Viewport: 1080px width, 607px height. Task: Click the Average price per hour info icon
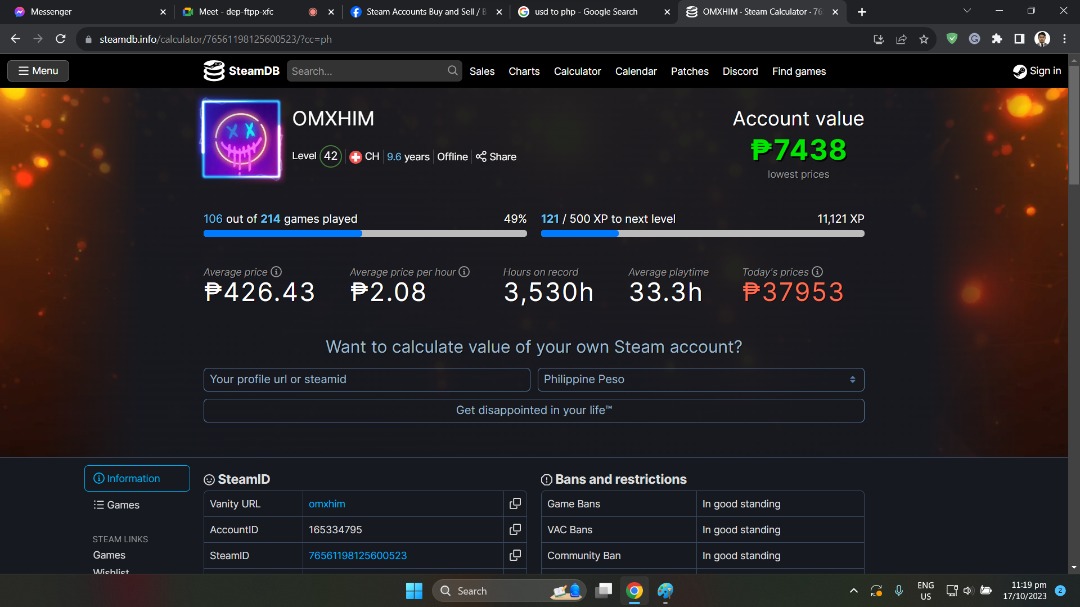464,271
